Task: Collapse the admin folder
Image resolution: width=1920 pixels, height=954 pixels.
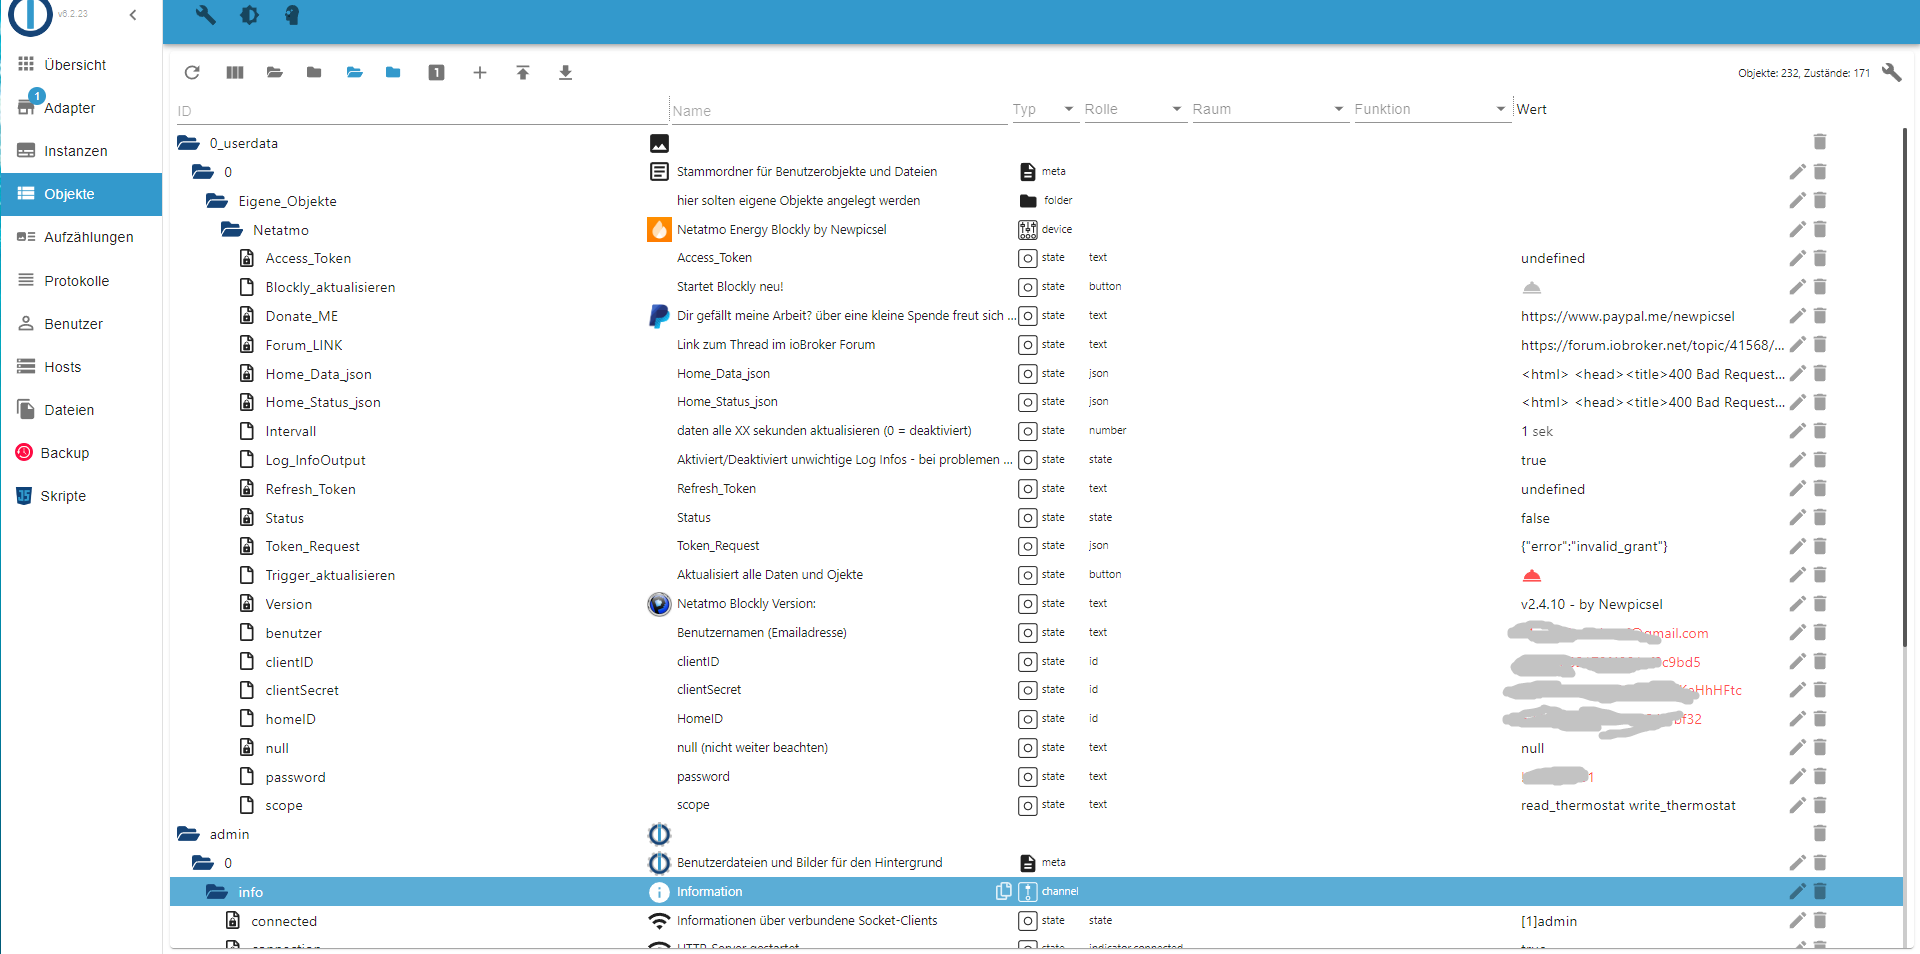Action: click(x=188, y=834)
